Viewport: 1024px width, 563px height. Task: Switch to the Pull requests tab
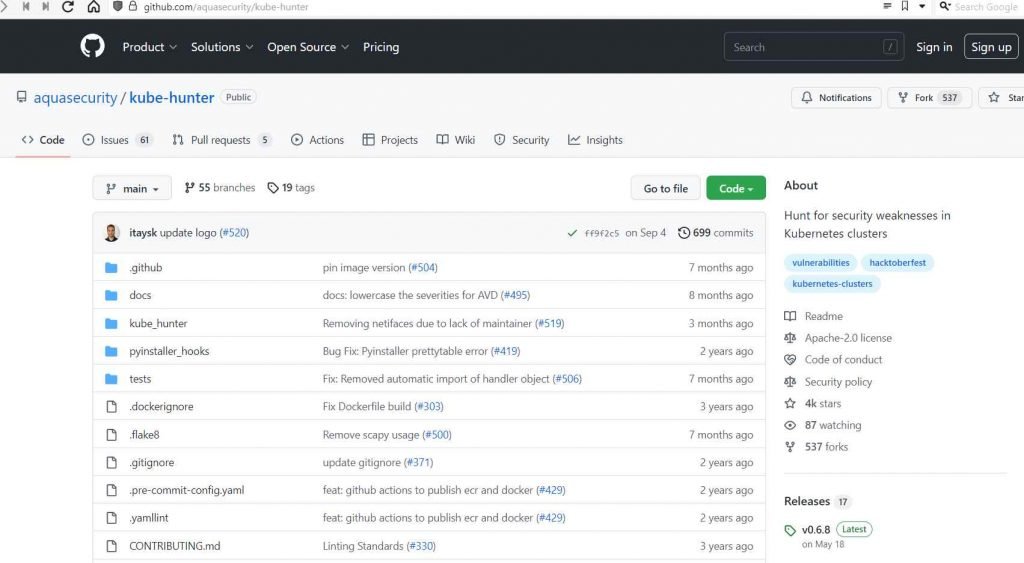(222, 140)
